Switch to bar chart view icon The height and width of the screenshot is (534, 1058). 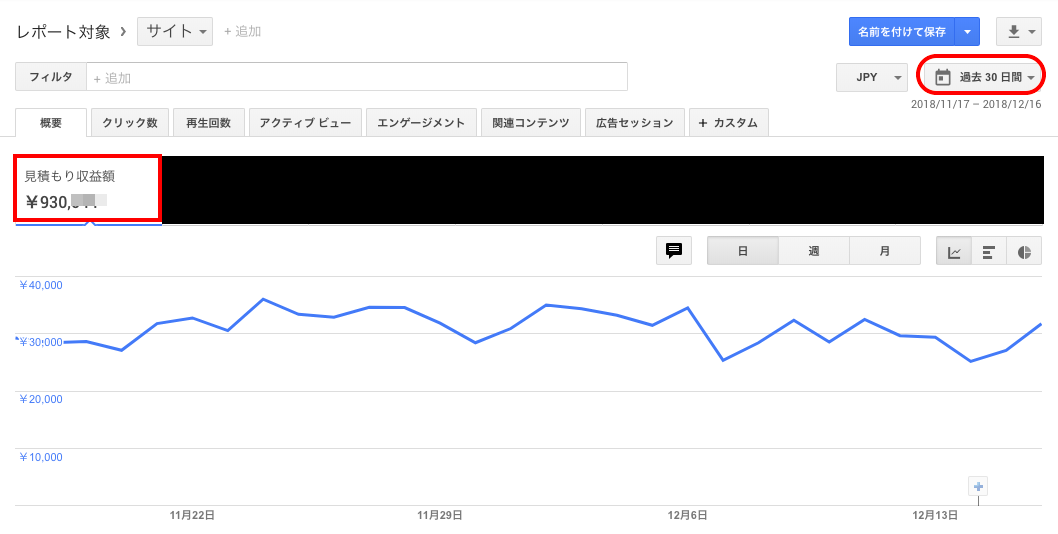[989, 251]
